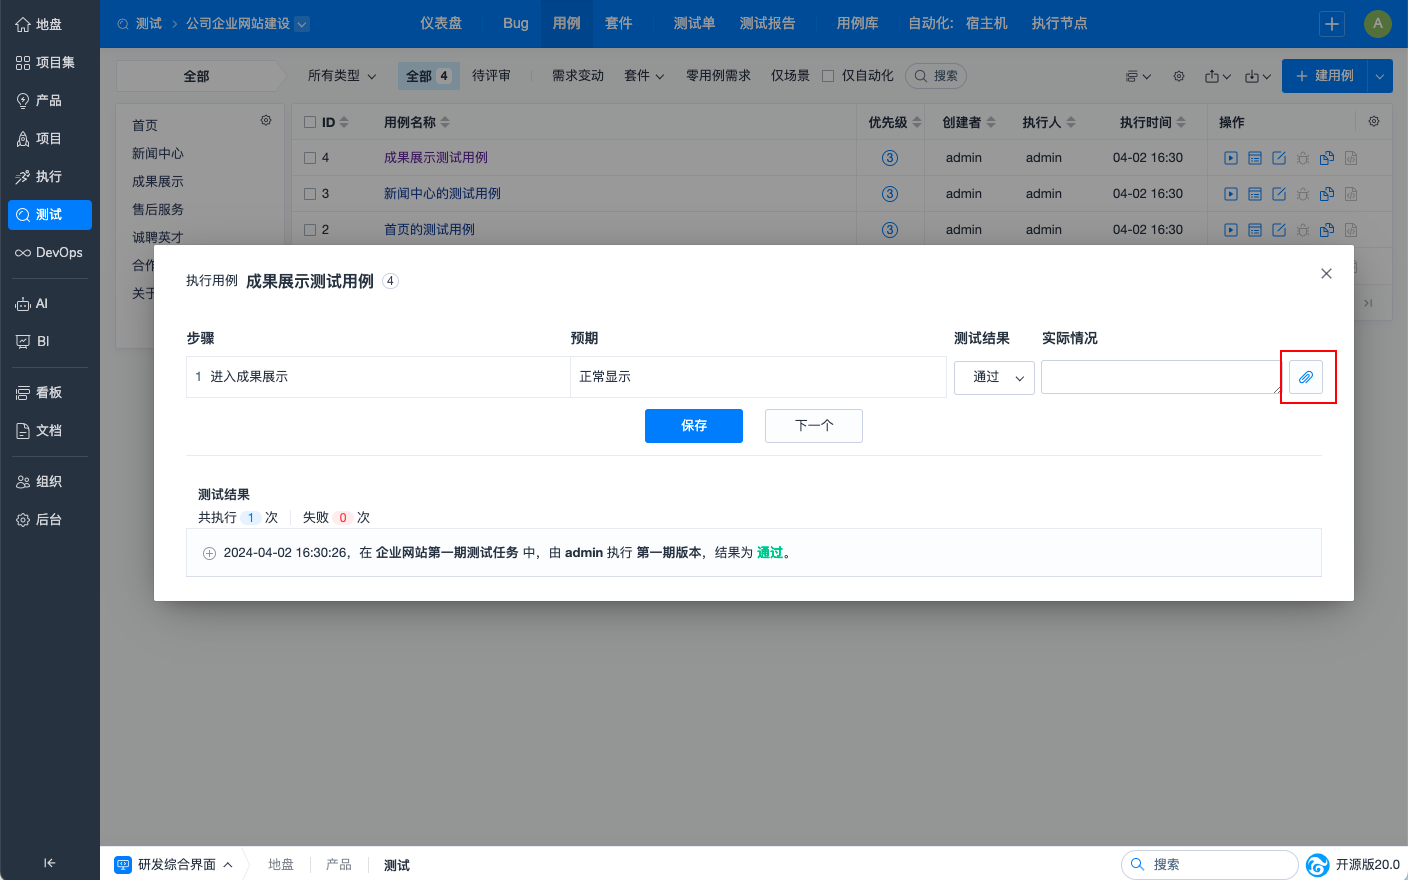Screen dimensions: 1408x880
Task: Click edit icon for test case 3
Action: (1279, 194)
